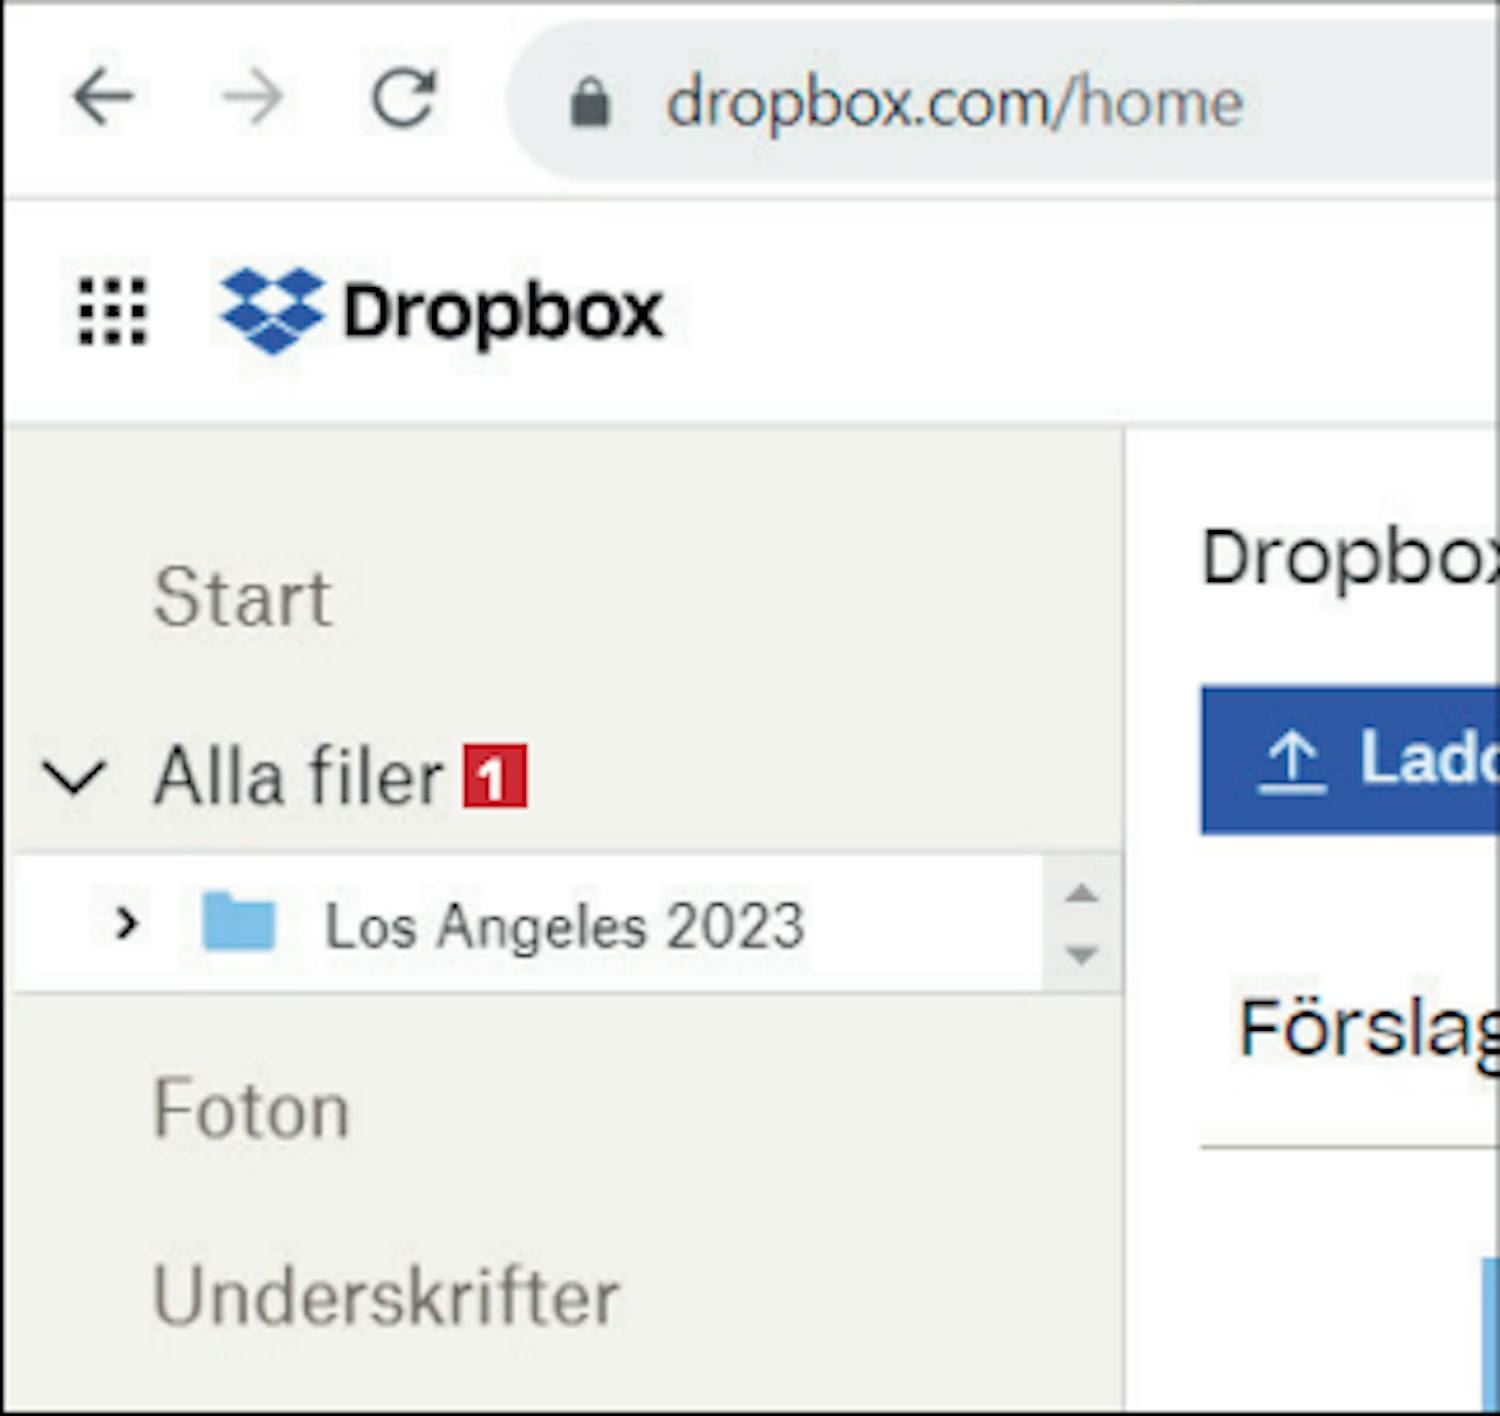Go forward using the browser forward arrow
1500x1416 pixels.
tap(252, 98)
